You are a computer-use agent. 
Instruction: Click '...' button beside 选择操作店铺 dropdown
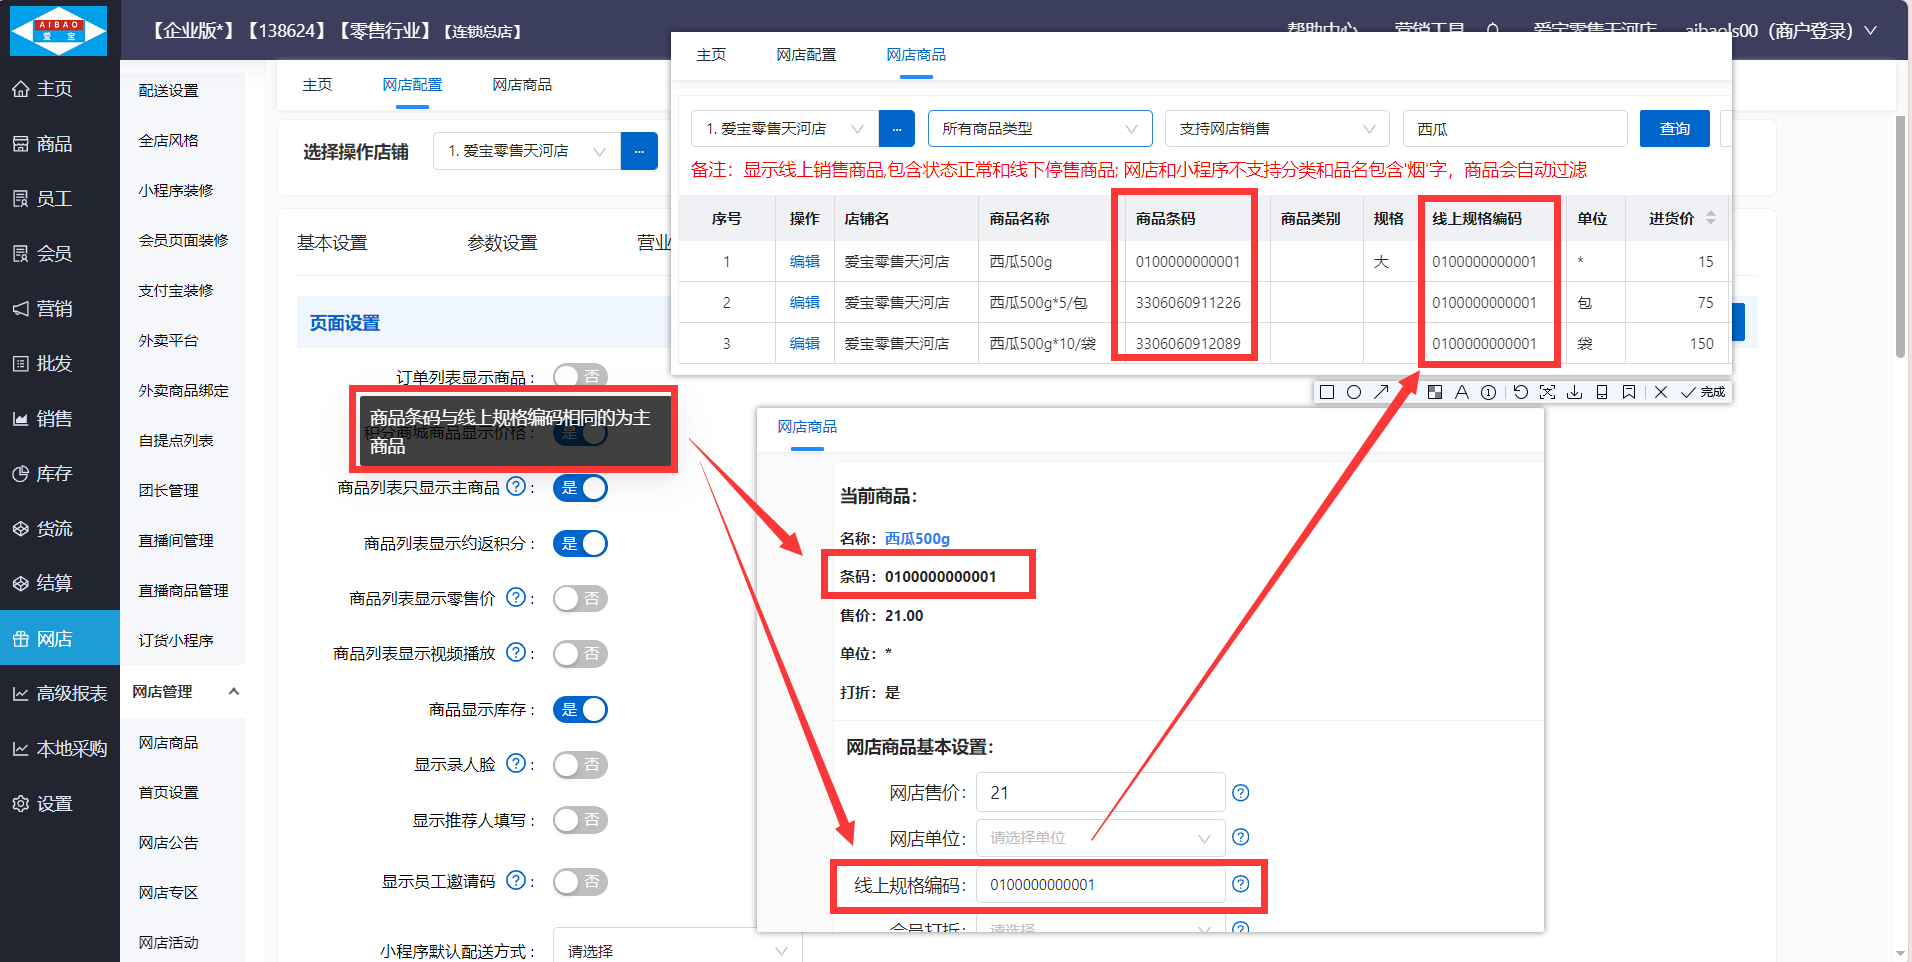(x=639, y=151)
